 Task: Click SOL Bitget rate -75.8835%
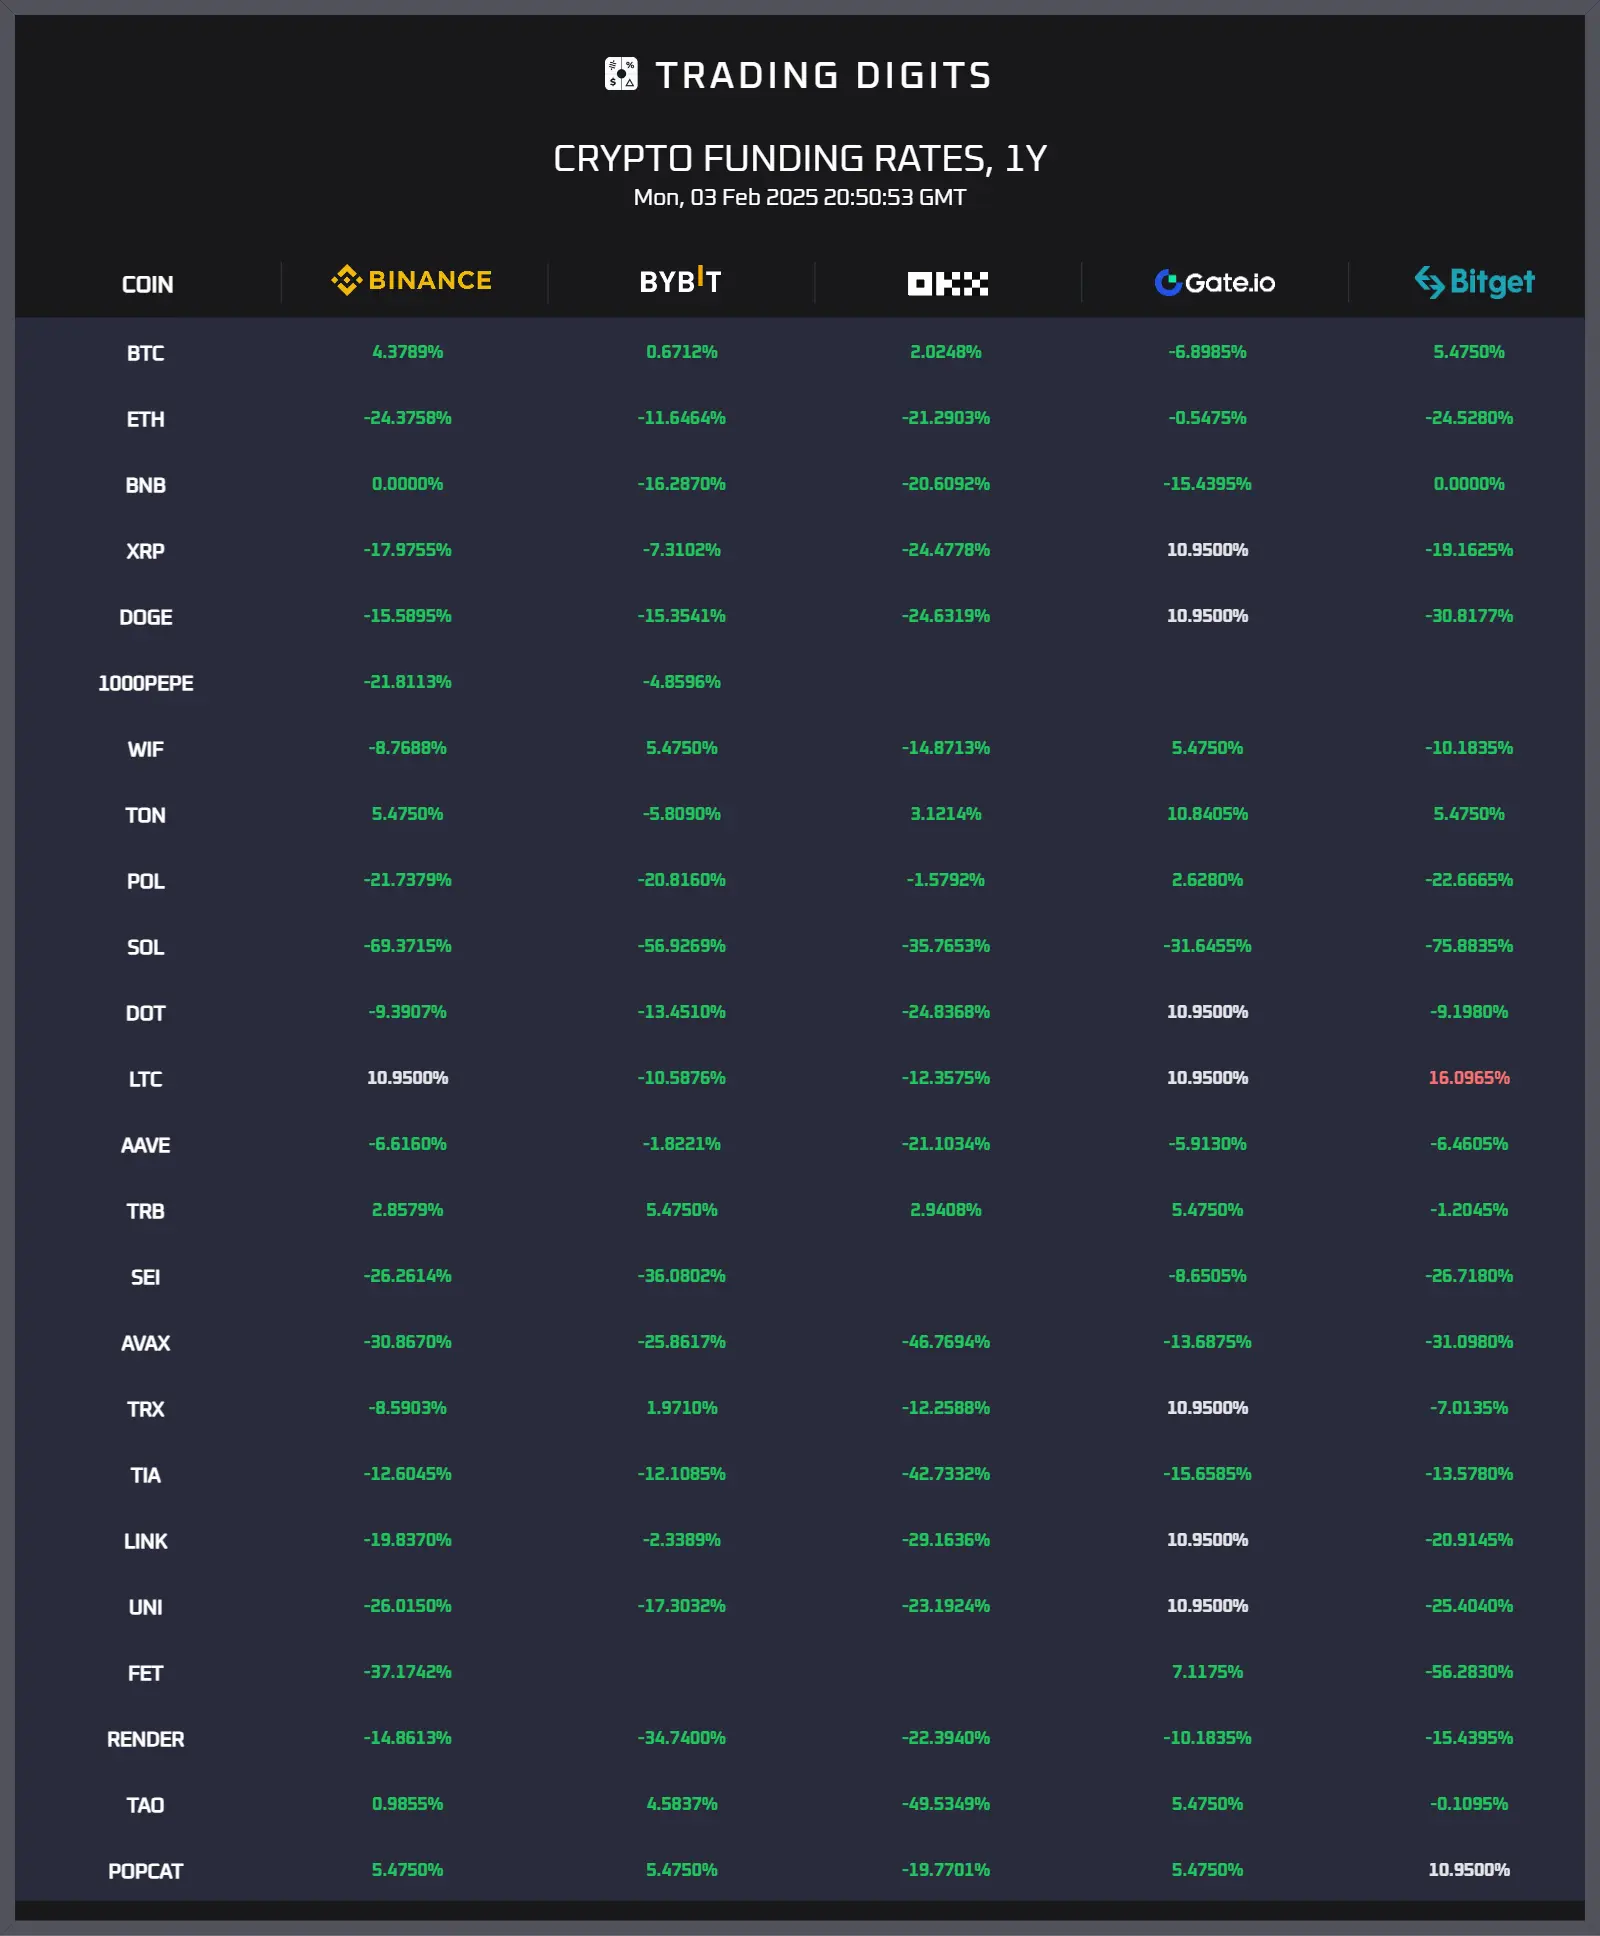1469,946
